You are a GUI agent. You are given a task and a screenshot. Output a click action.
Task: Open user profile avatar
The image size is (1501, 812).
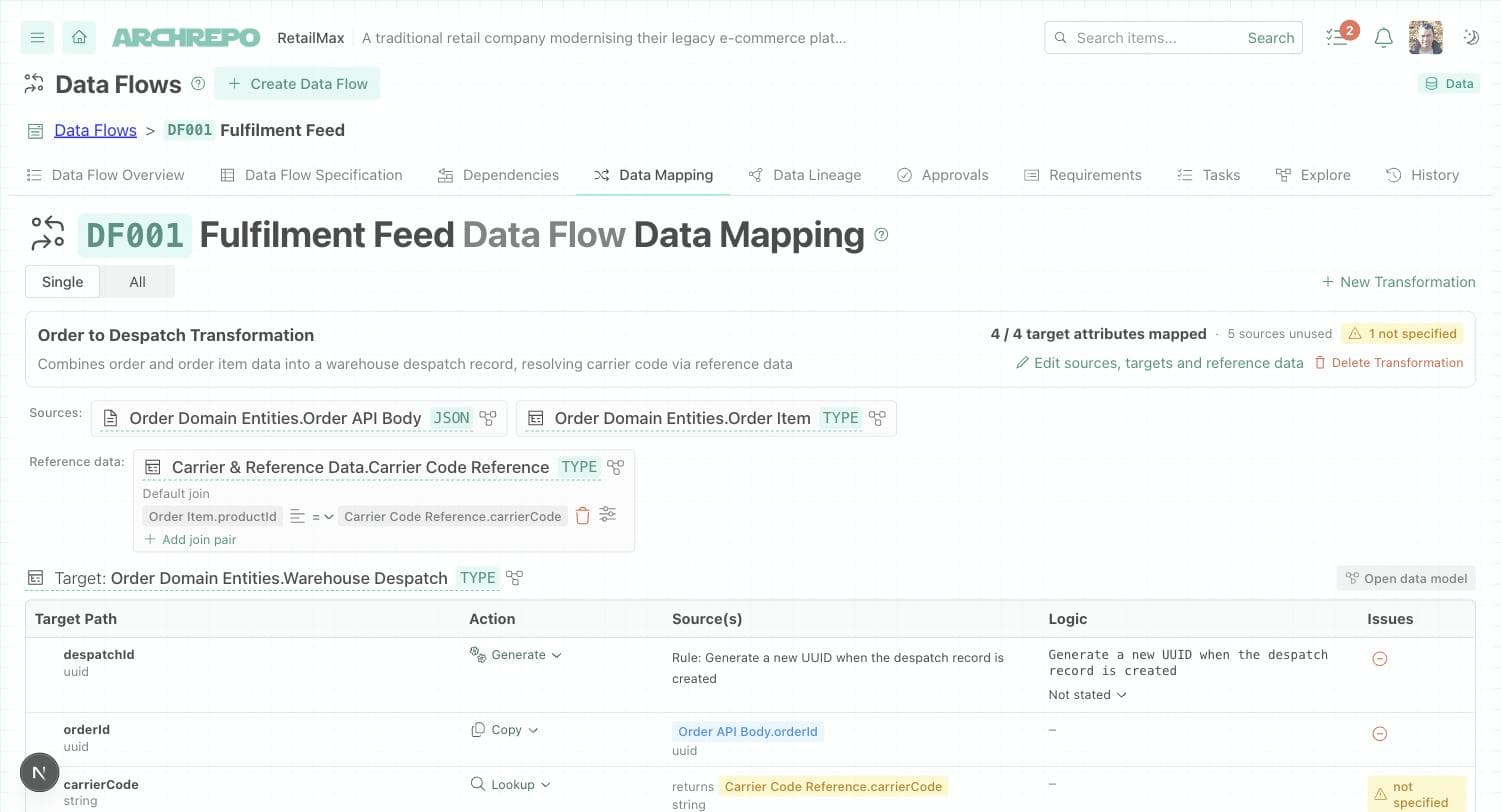pos(1426,38)
